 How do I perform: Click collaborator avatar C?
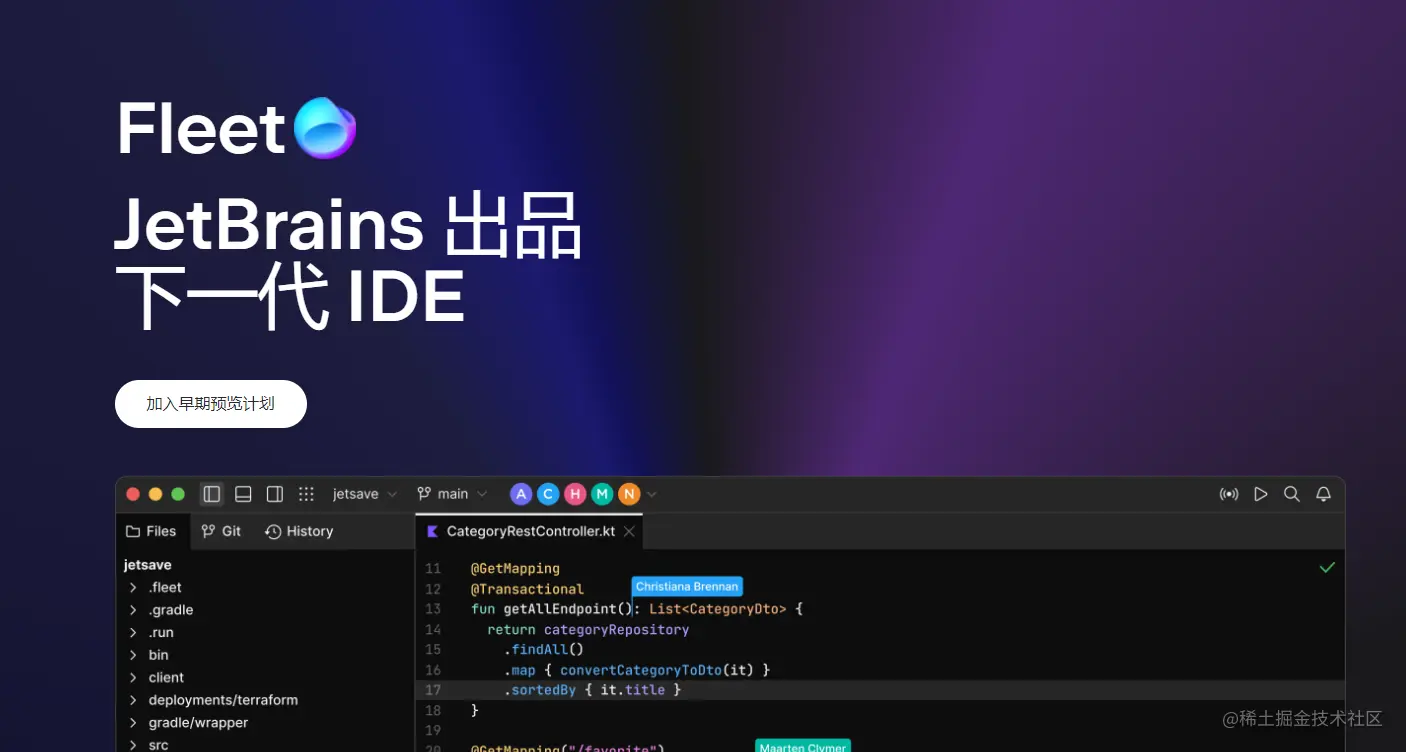point(548,494)
